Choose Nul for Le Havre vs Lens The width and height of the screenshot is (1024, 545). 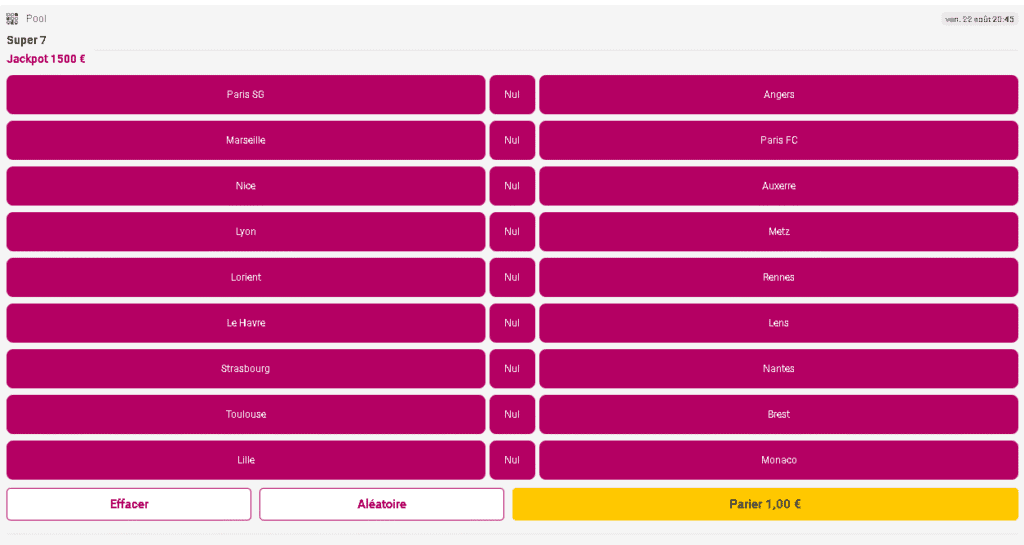(512, 323)
